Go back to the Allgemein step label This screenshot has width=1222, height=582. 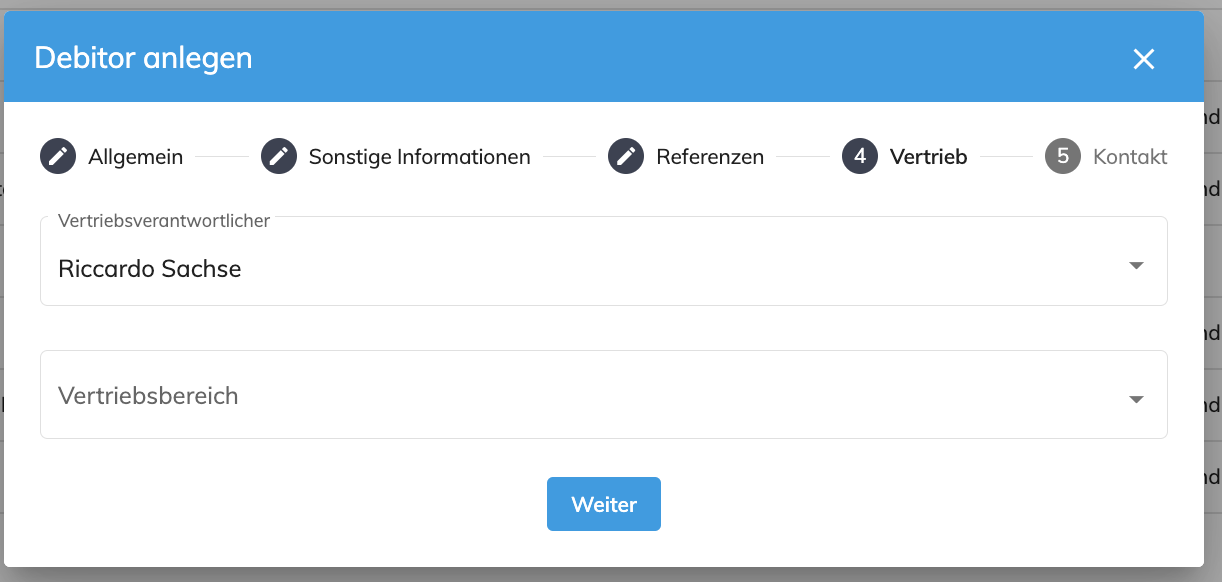coord(136,157)
